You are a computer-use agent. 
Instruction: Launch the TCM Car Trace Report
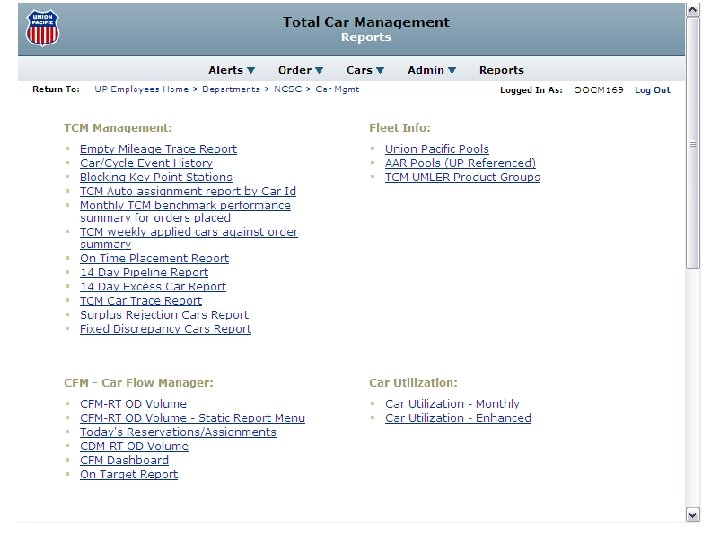(x=141, y=301)
